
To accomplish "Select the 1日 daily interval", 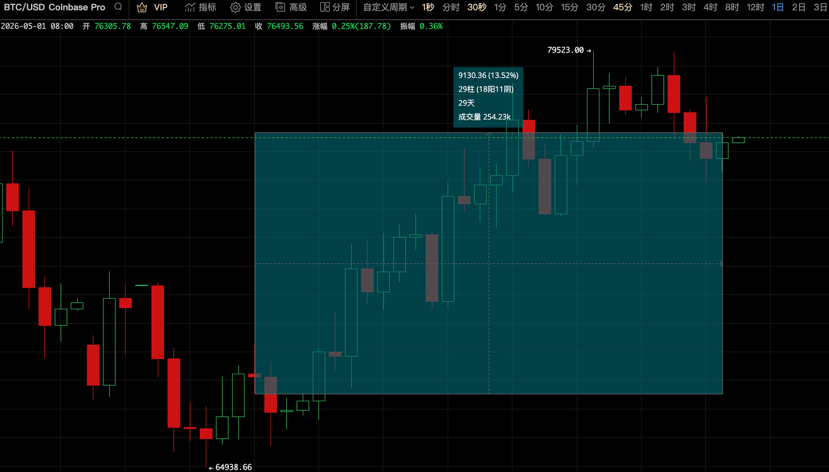I will pos(778,7).
